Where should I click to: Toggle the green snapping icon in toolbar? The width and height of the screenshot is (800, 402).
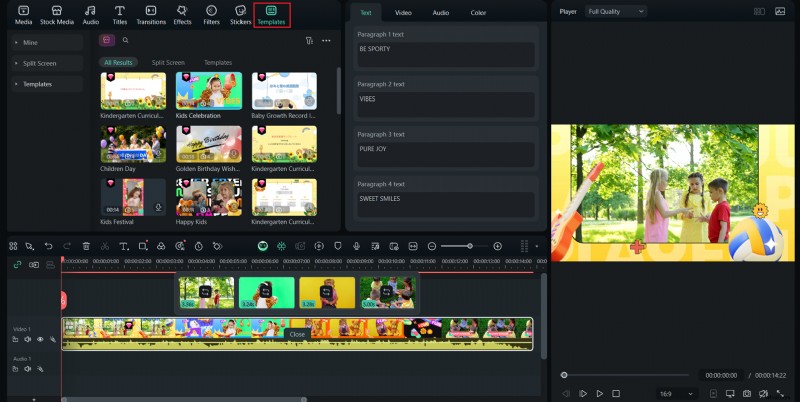(x=281, y=246)
